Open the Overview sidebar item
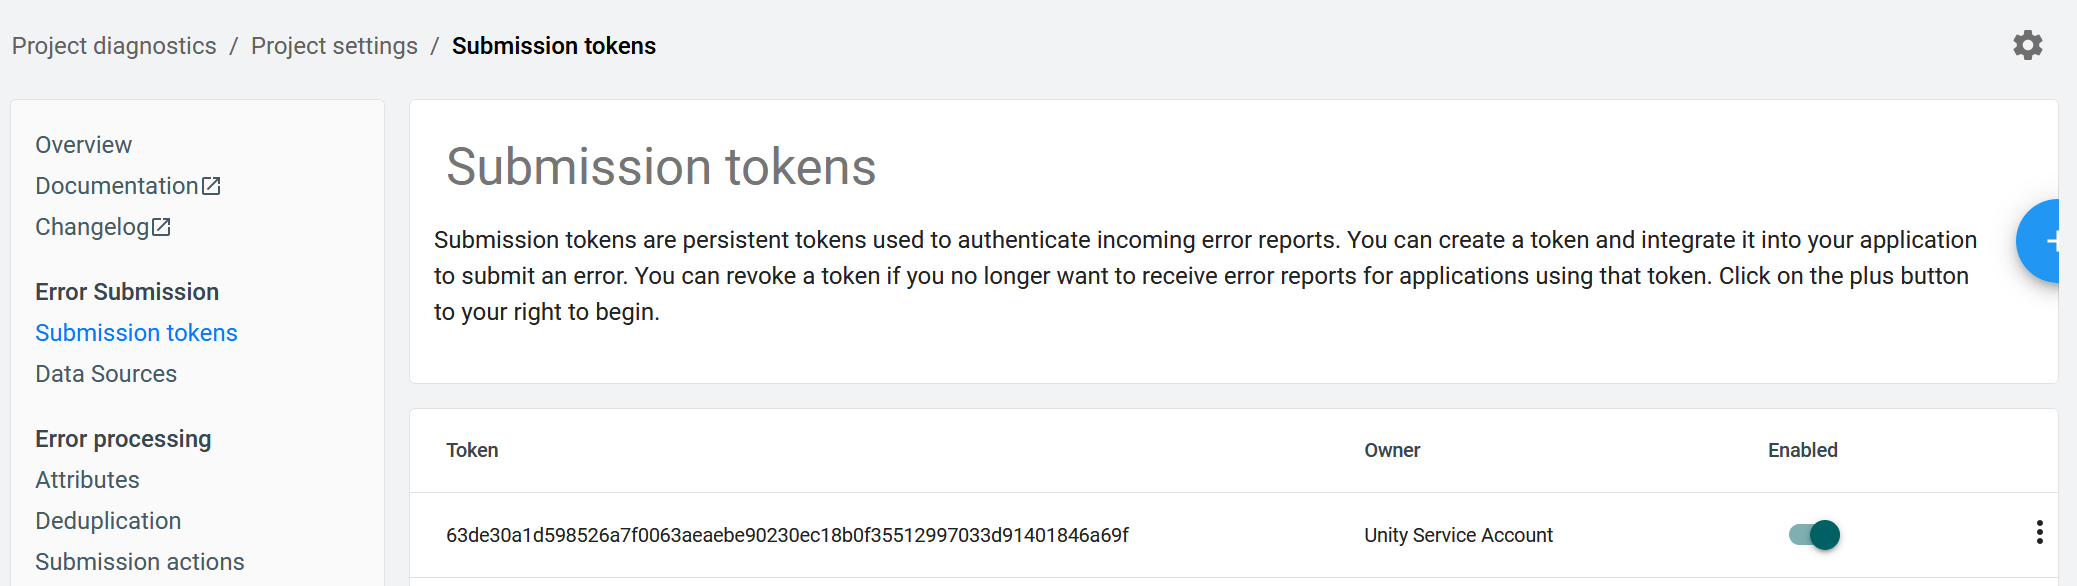This screenshot has height=586, width=2077. click(x=83, y=145)
